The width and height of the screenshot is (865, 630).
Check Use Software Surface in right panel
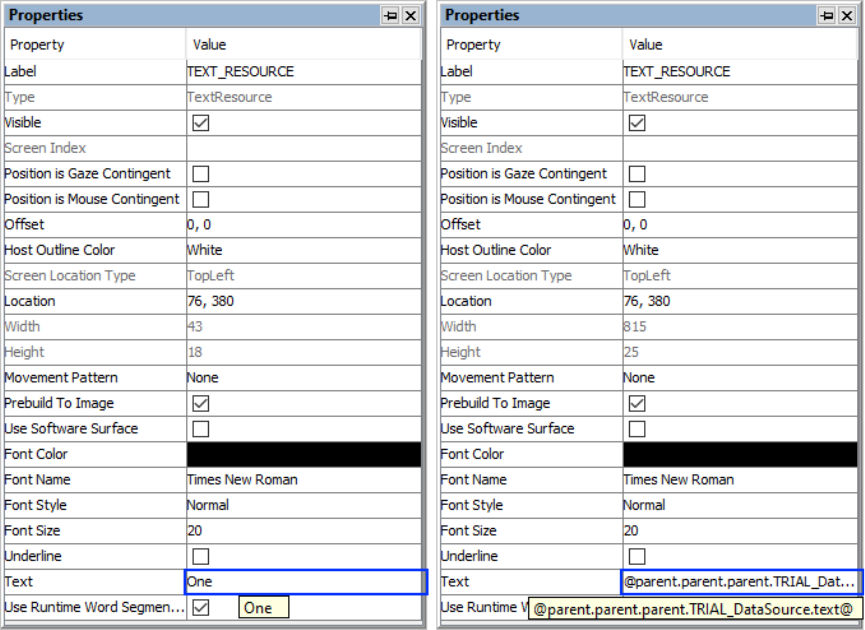tap(637, 429)
